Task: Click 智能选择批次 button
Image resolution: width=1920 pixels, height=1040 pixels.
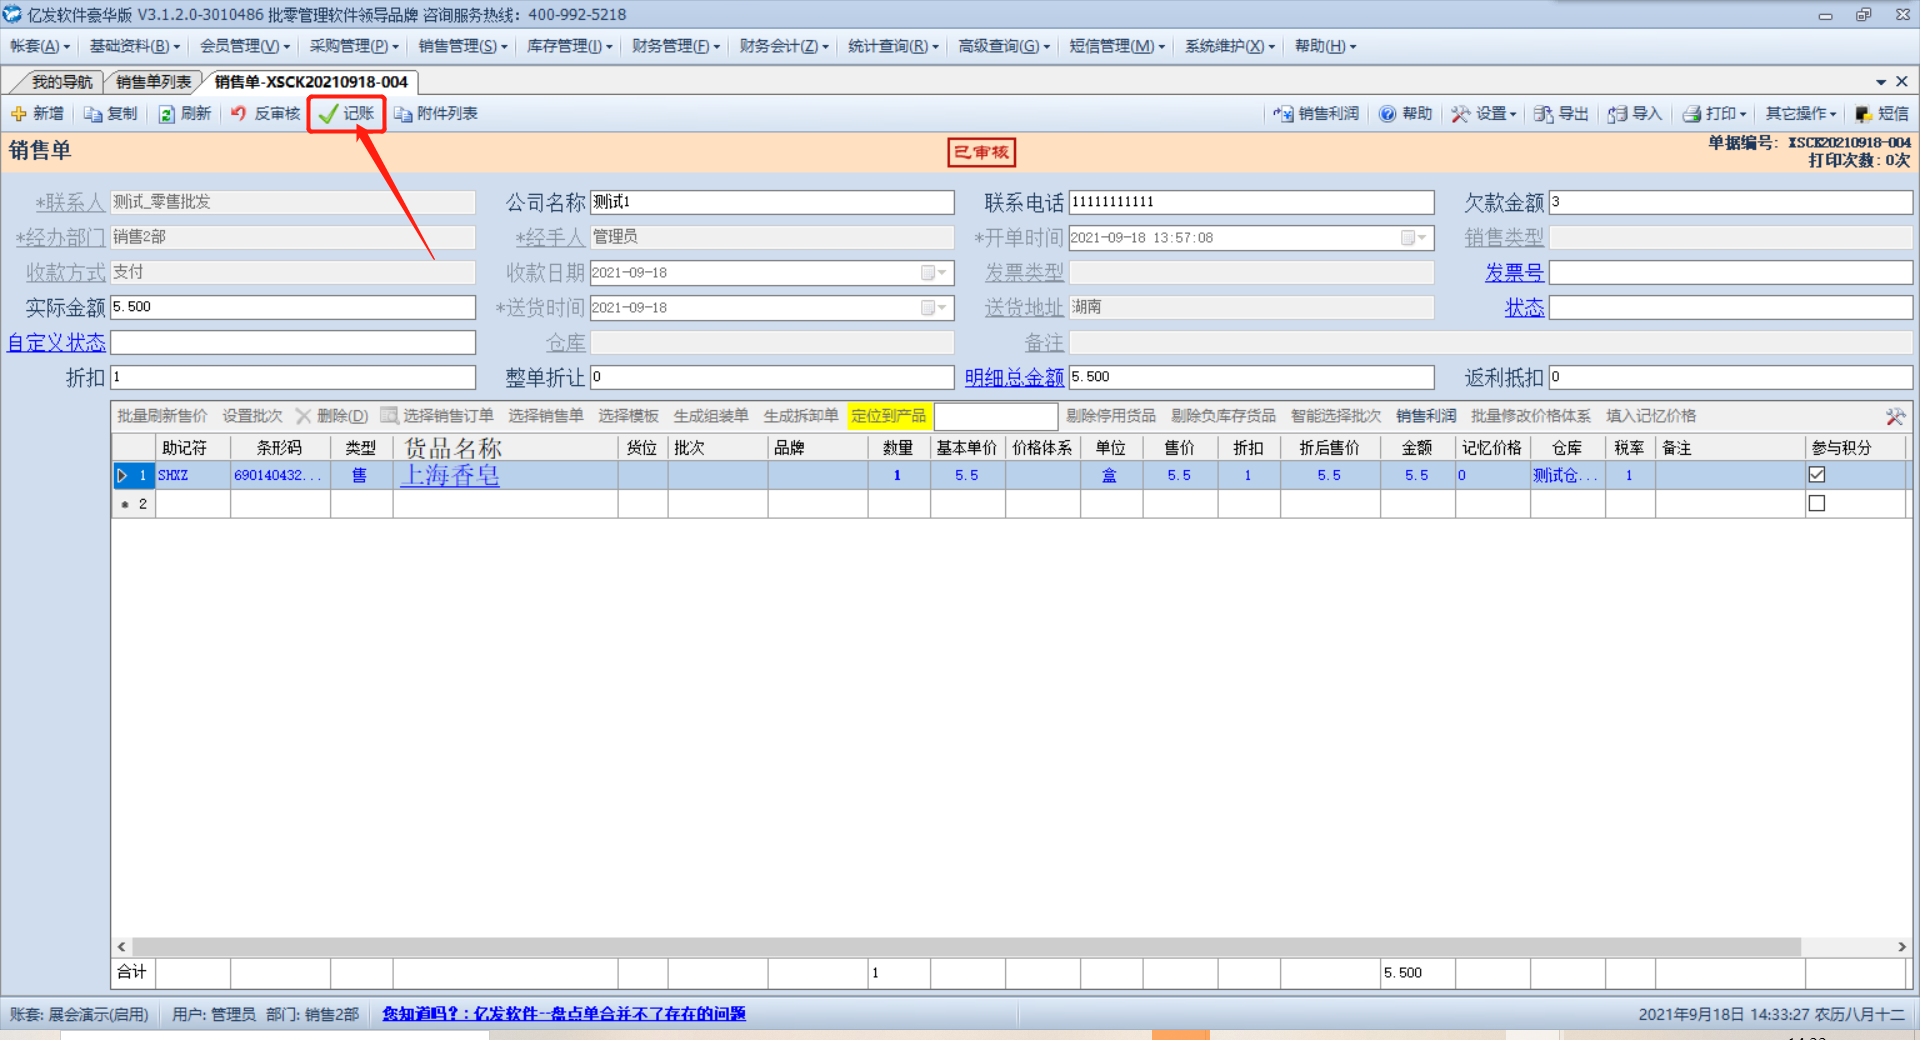Action: (1335, 416)
